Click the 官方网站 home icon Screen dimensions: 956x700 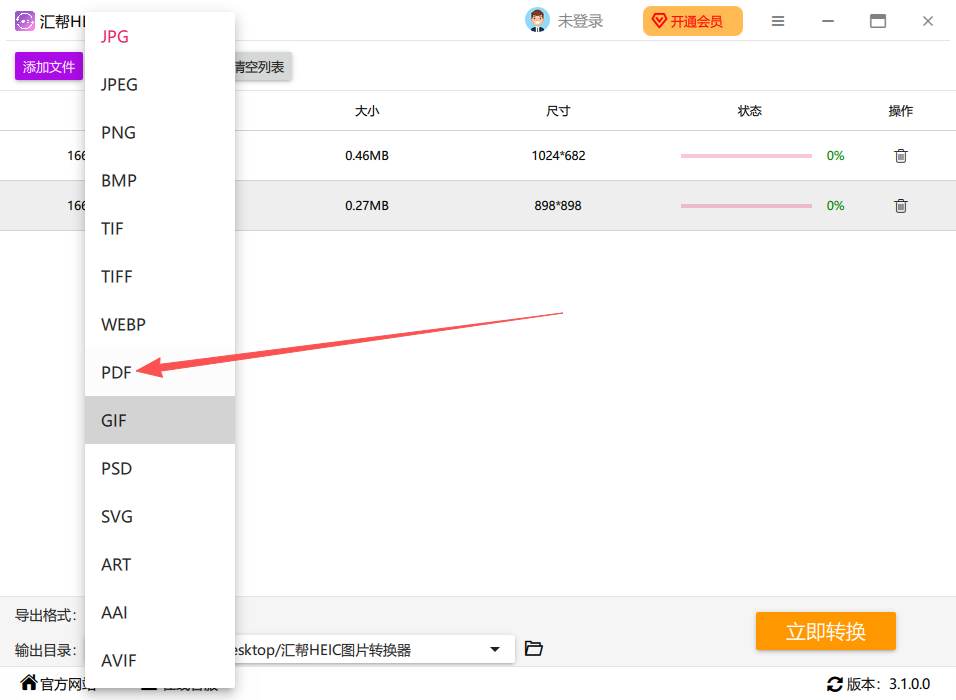point(29,682)
